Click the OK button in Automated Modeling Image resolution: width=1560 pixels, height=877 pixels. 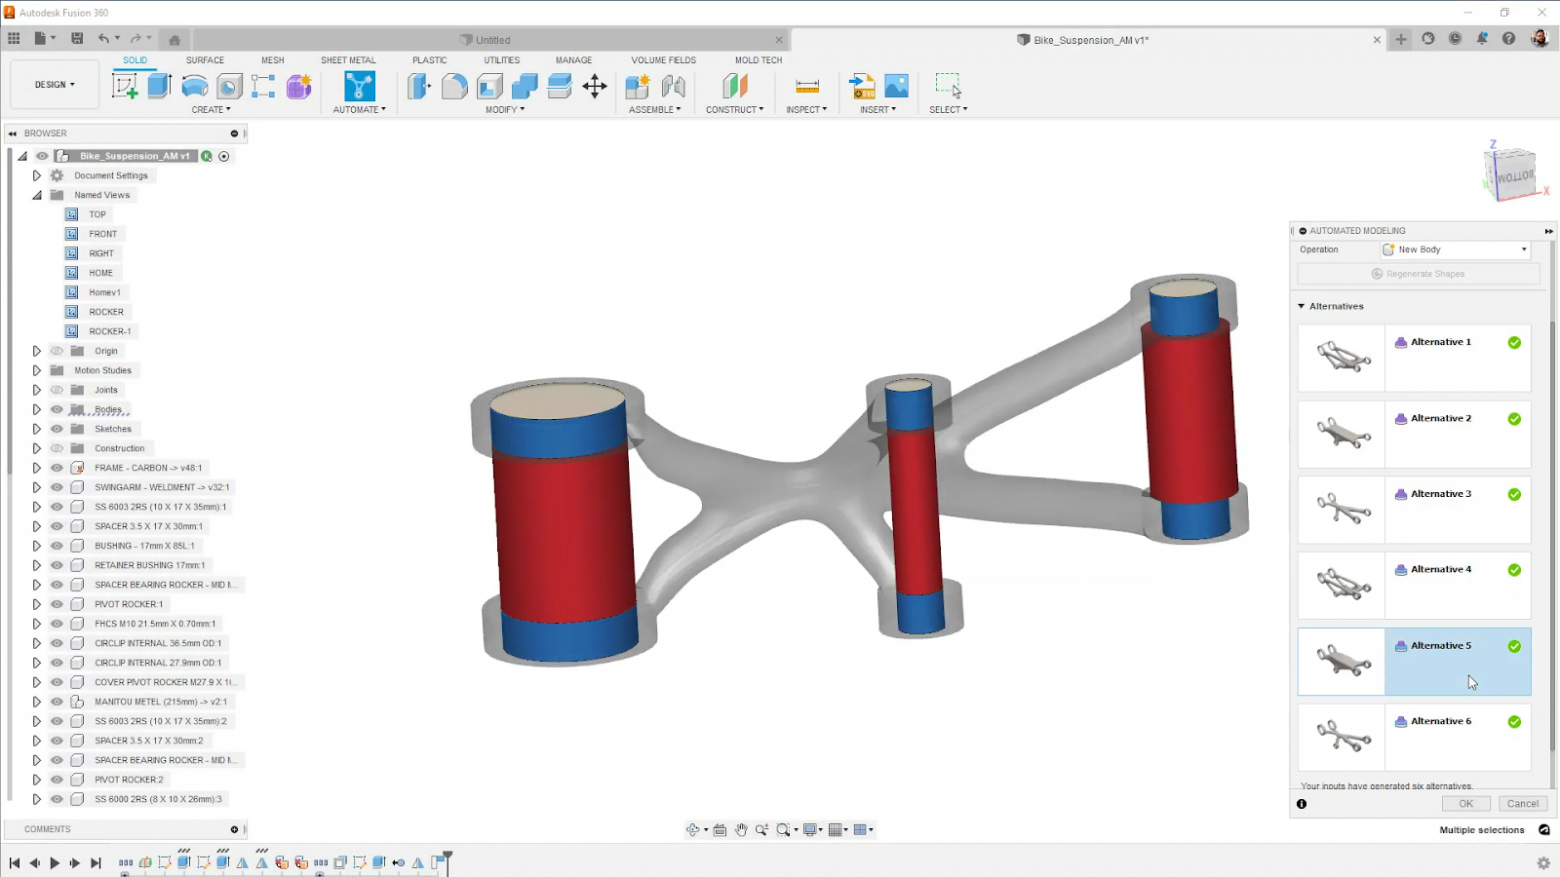coord(1465,804)
